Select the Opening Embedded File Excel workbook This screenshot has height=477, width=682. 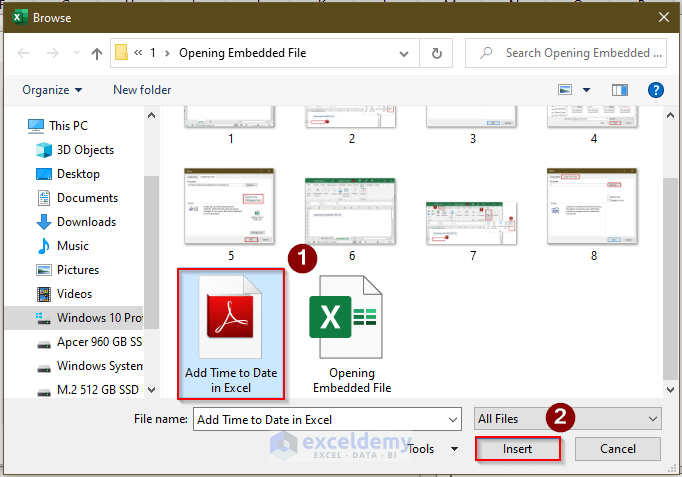[x=352, y=334]
